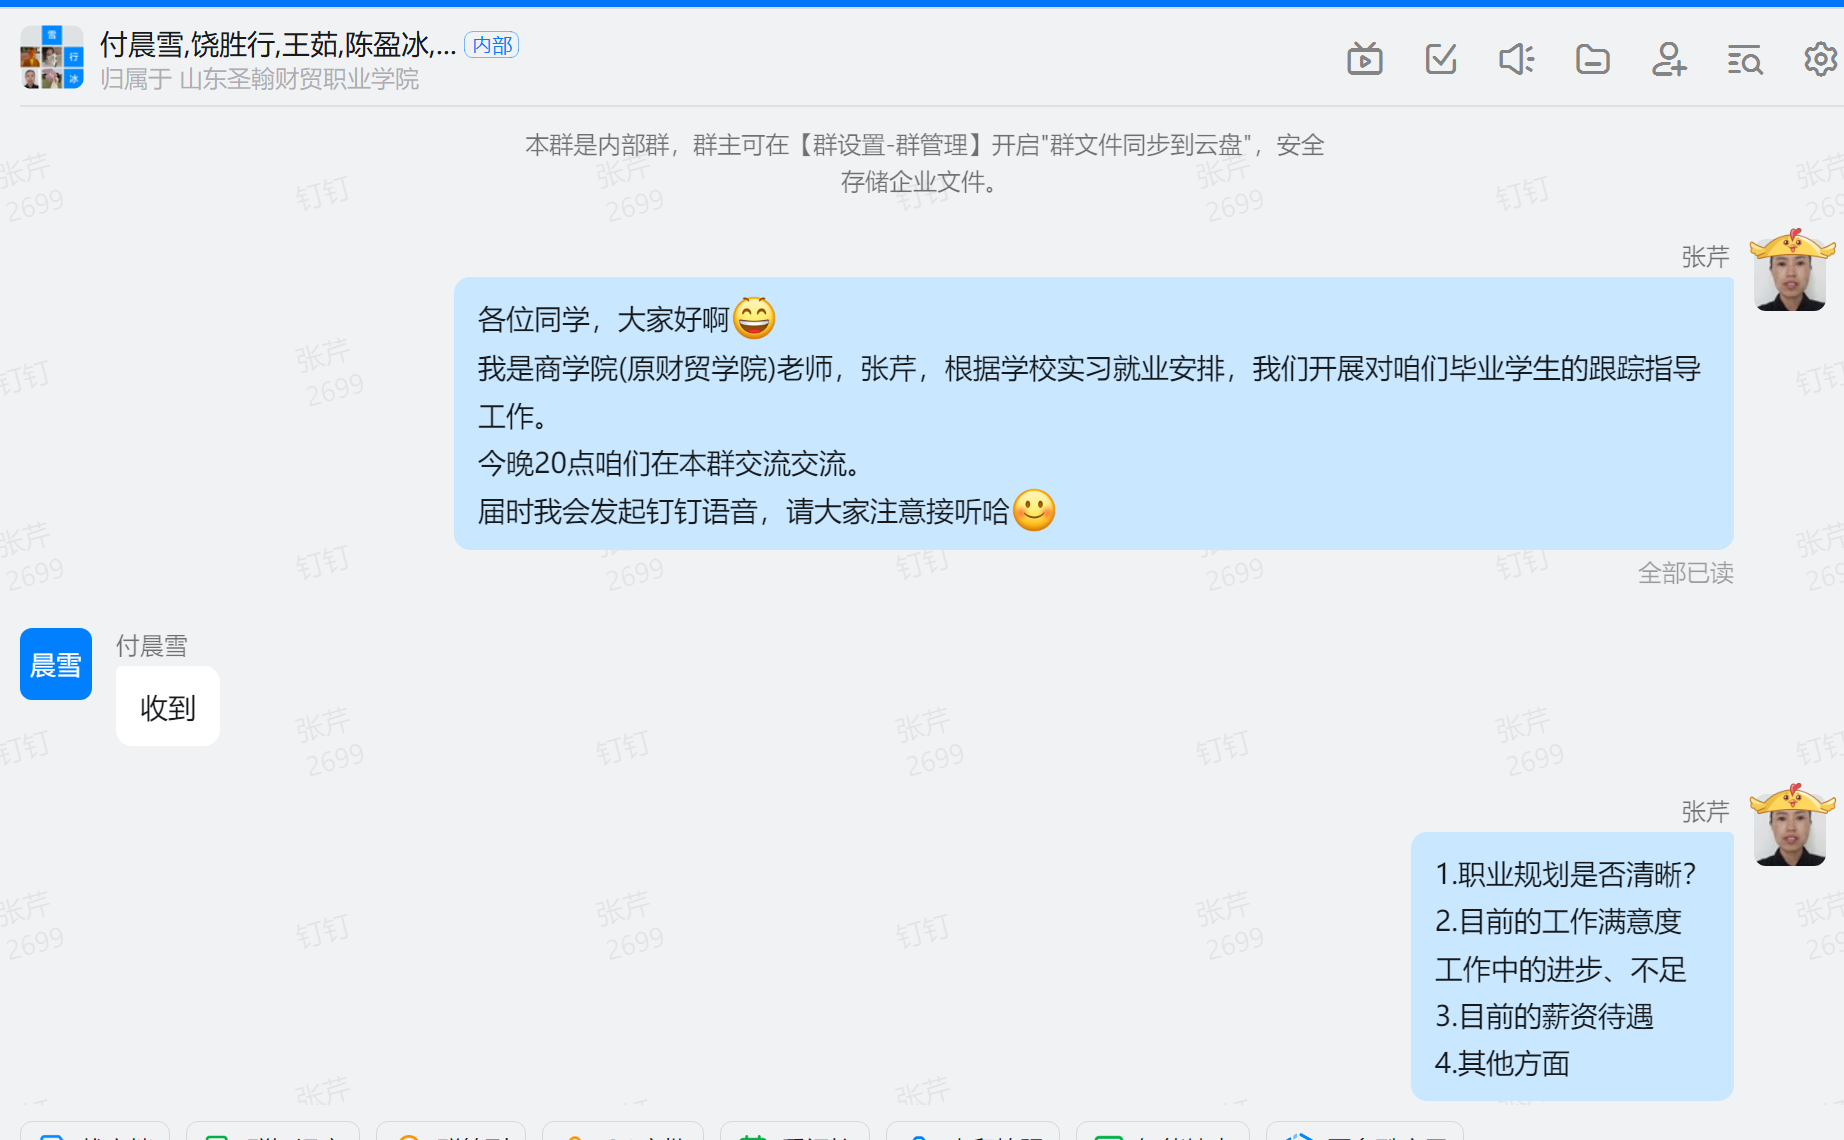1844x1140 pixels.
Task: Click the 归属于 山东圣翰财贸职业学院 subtitle
Action: point(259,79)
